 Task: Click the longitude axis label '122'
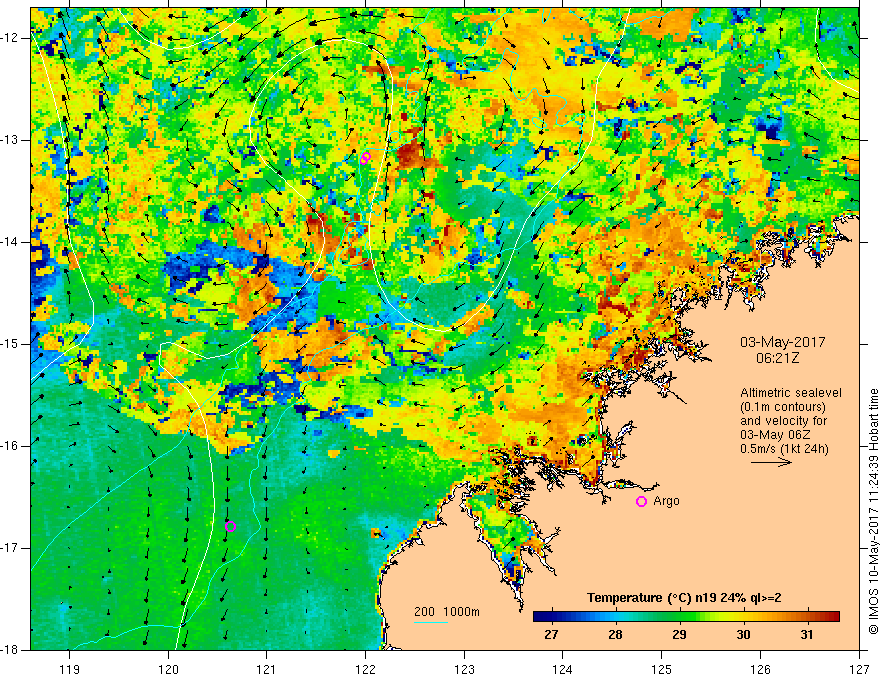click(365, 670)
